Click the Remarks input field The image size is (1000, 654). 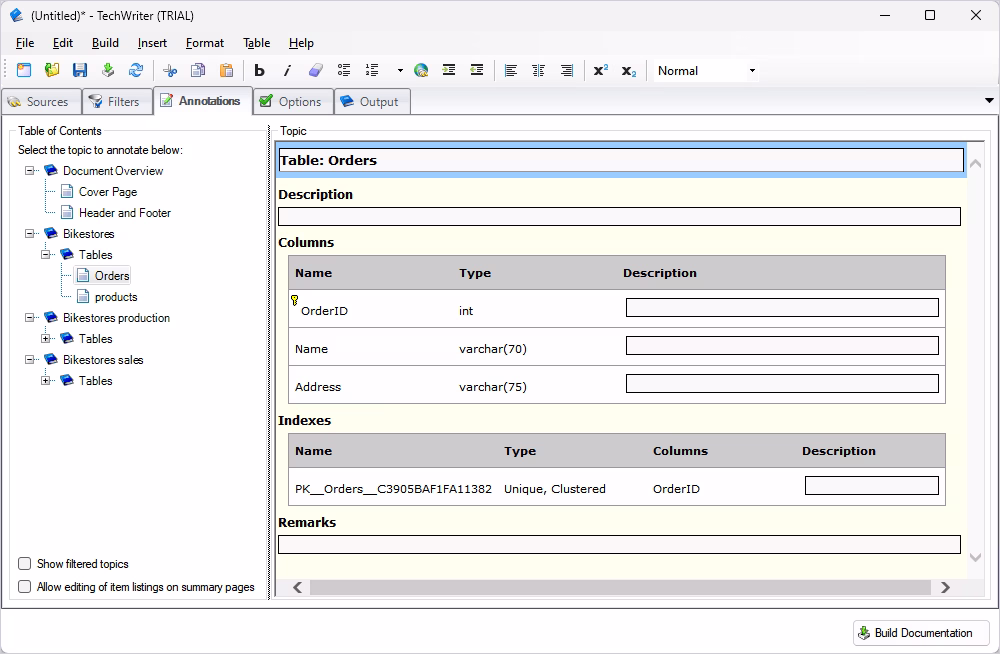(x=619, y=544)
